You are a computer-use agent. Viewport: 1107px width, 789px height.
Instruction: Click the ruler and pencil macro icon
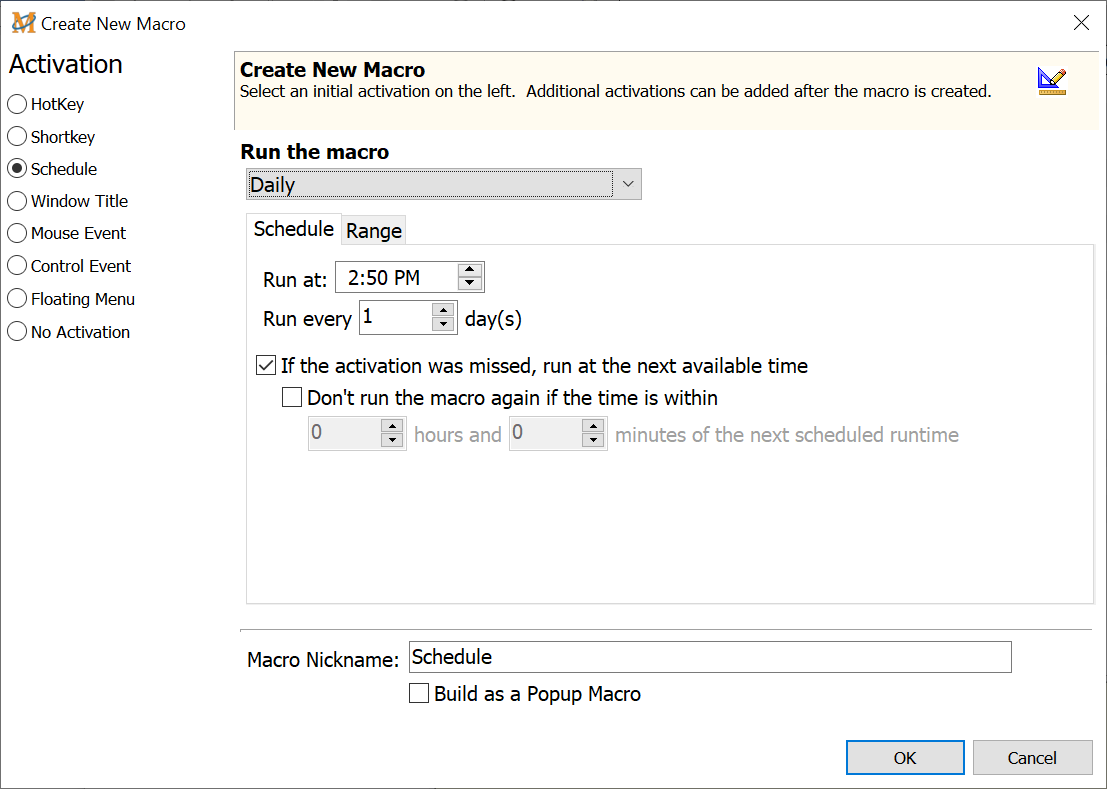1051,81
